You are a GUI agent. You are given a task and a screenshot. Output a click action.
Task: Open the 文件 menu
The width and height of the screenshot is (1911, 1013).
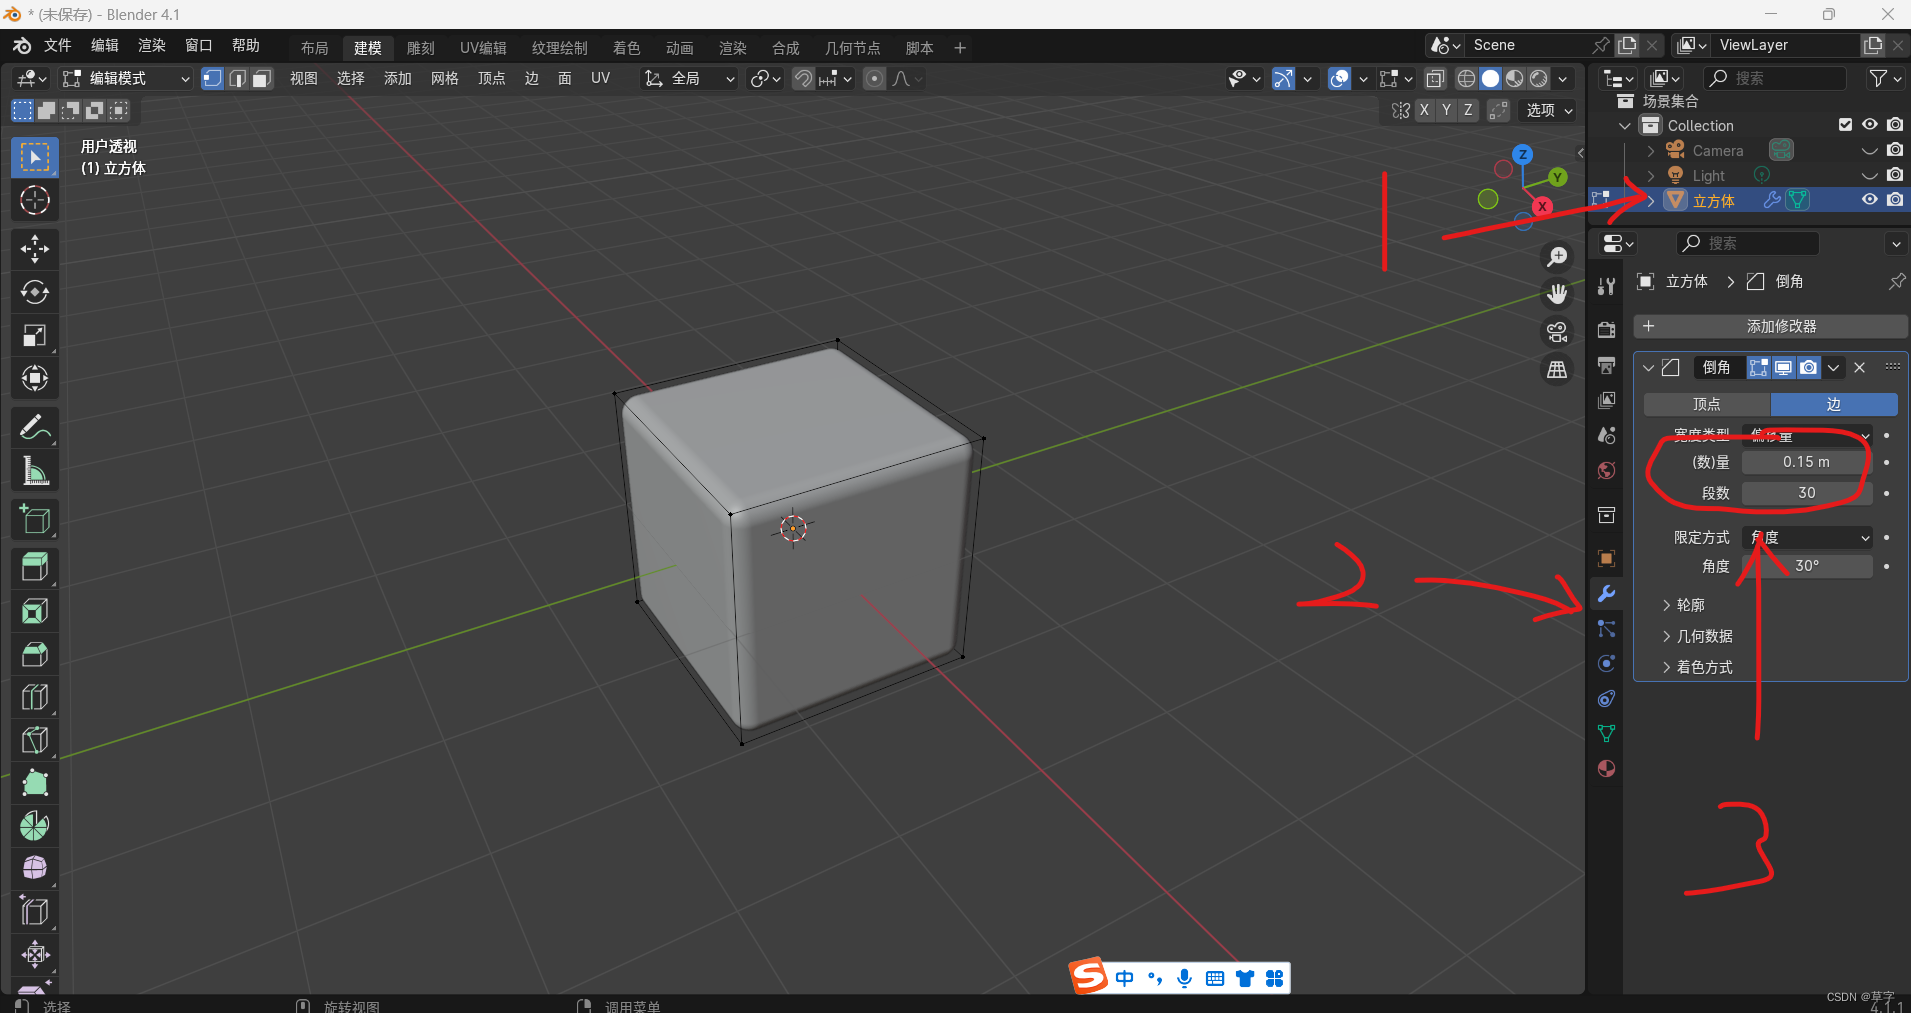[x=58, y=46]
